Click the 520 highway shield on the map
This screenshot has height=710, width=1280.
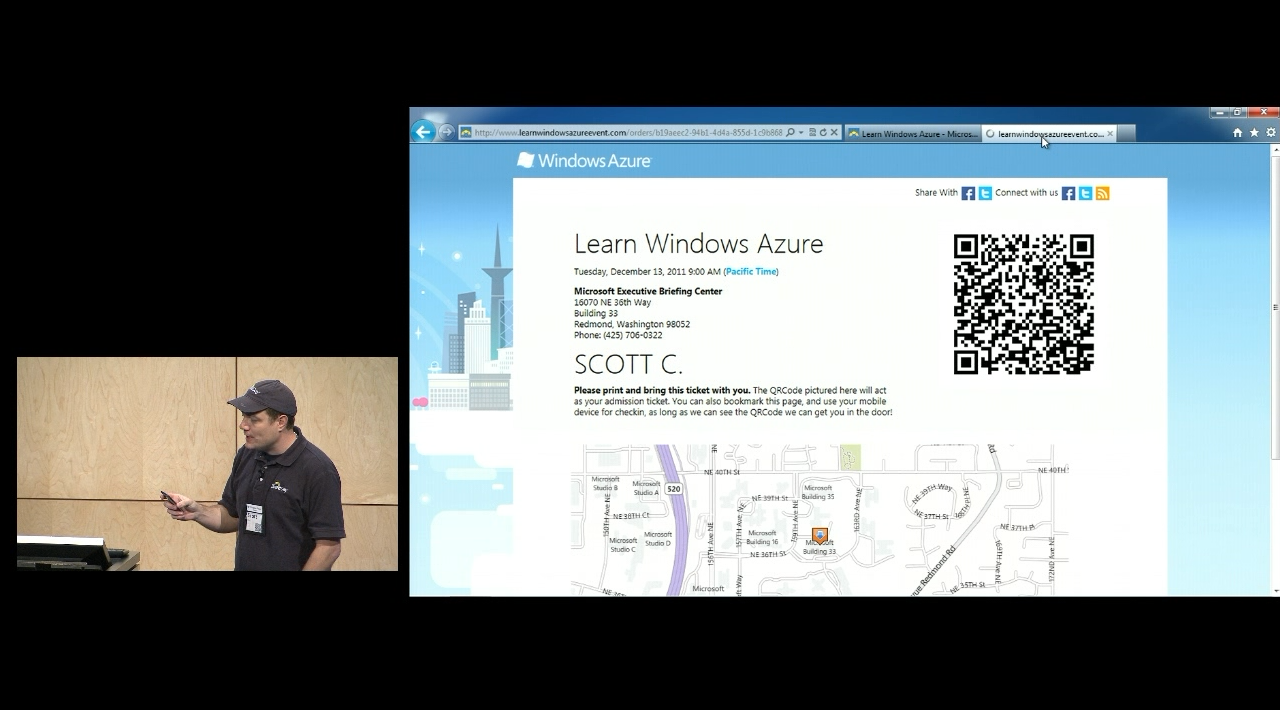click(x=674, y=489)
